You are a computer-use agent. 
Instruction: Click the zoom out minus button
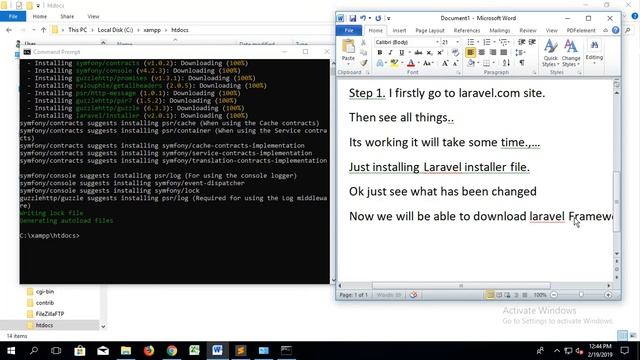(x=554, y=295)
